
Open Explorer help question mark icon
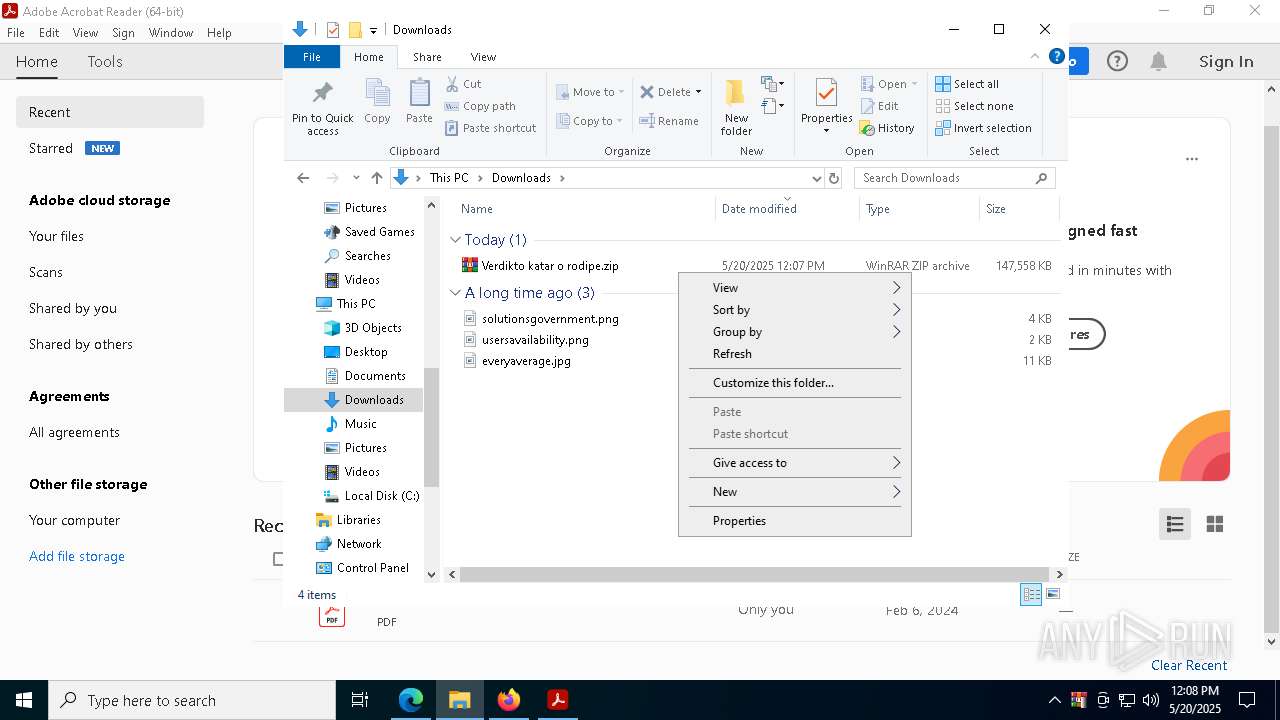[x=1056, y=57]
